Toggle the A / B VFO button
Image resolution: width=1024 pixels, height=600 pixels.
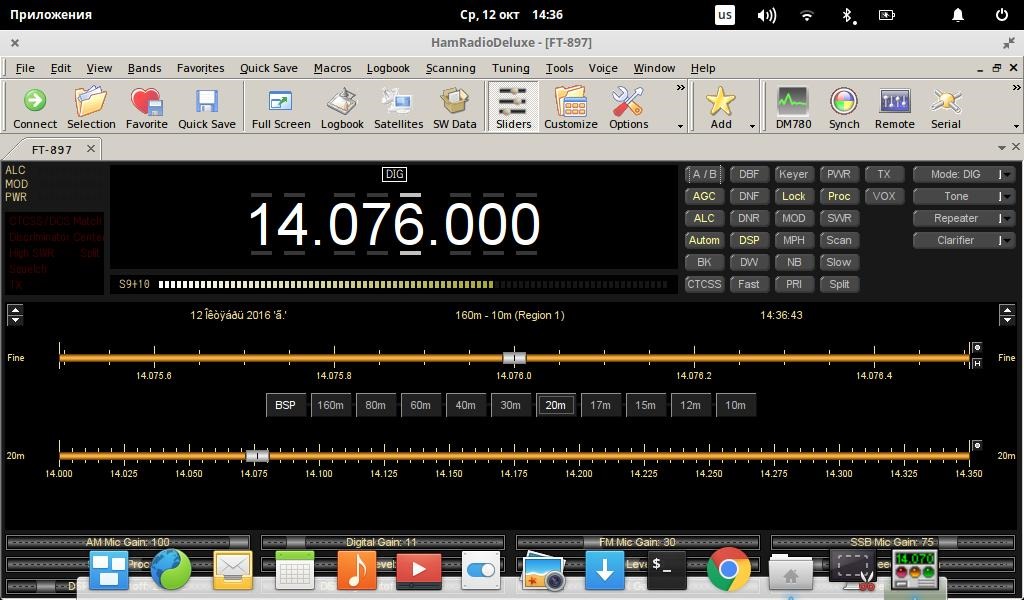click(704, 174)
